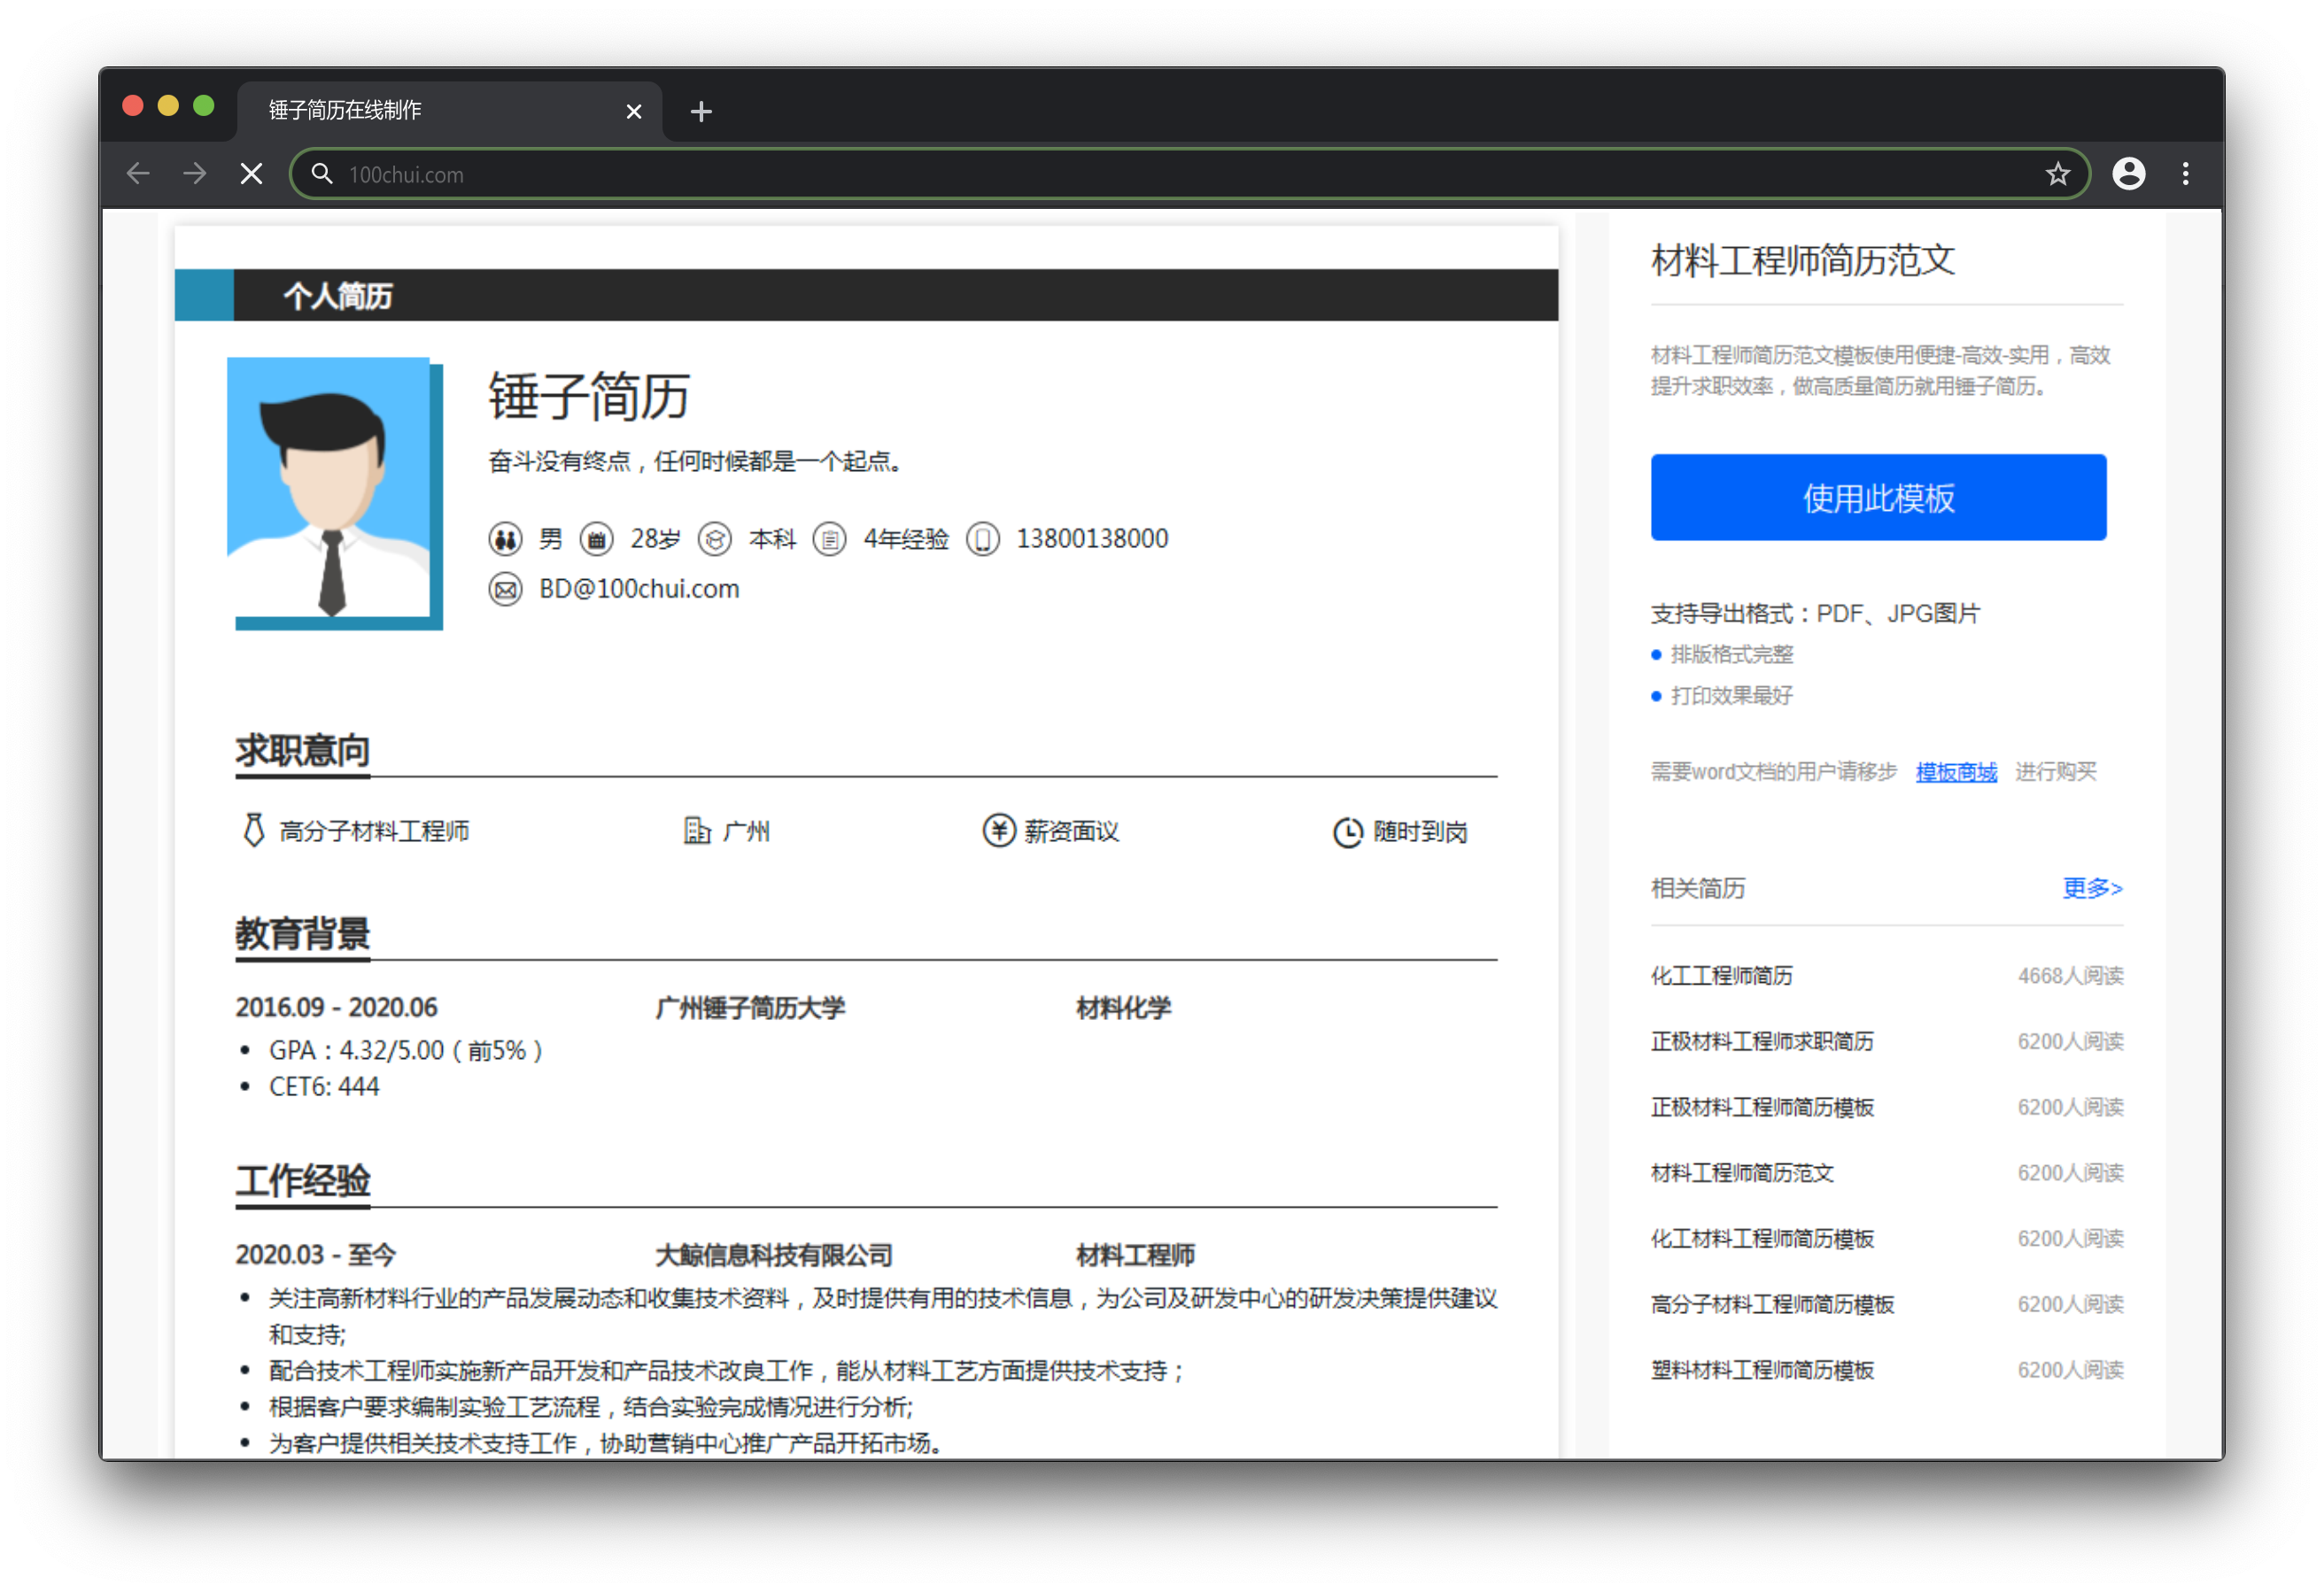Click the education icon next to 本科
Screen dimensions: 2324x1592
(714, 539)
